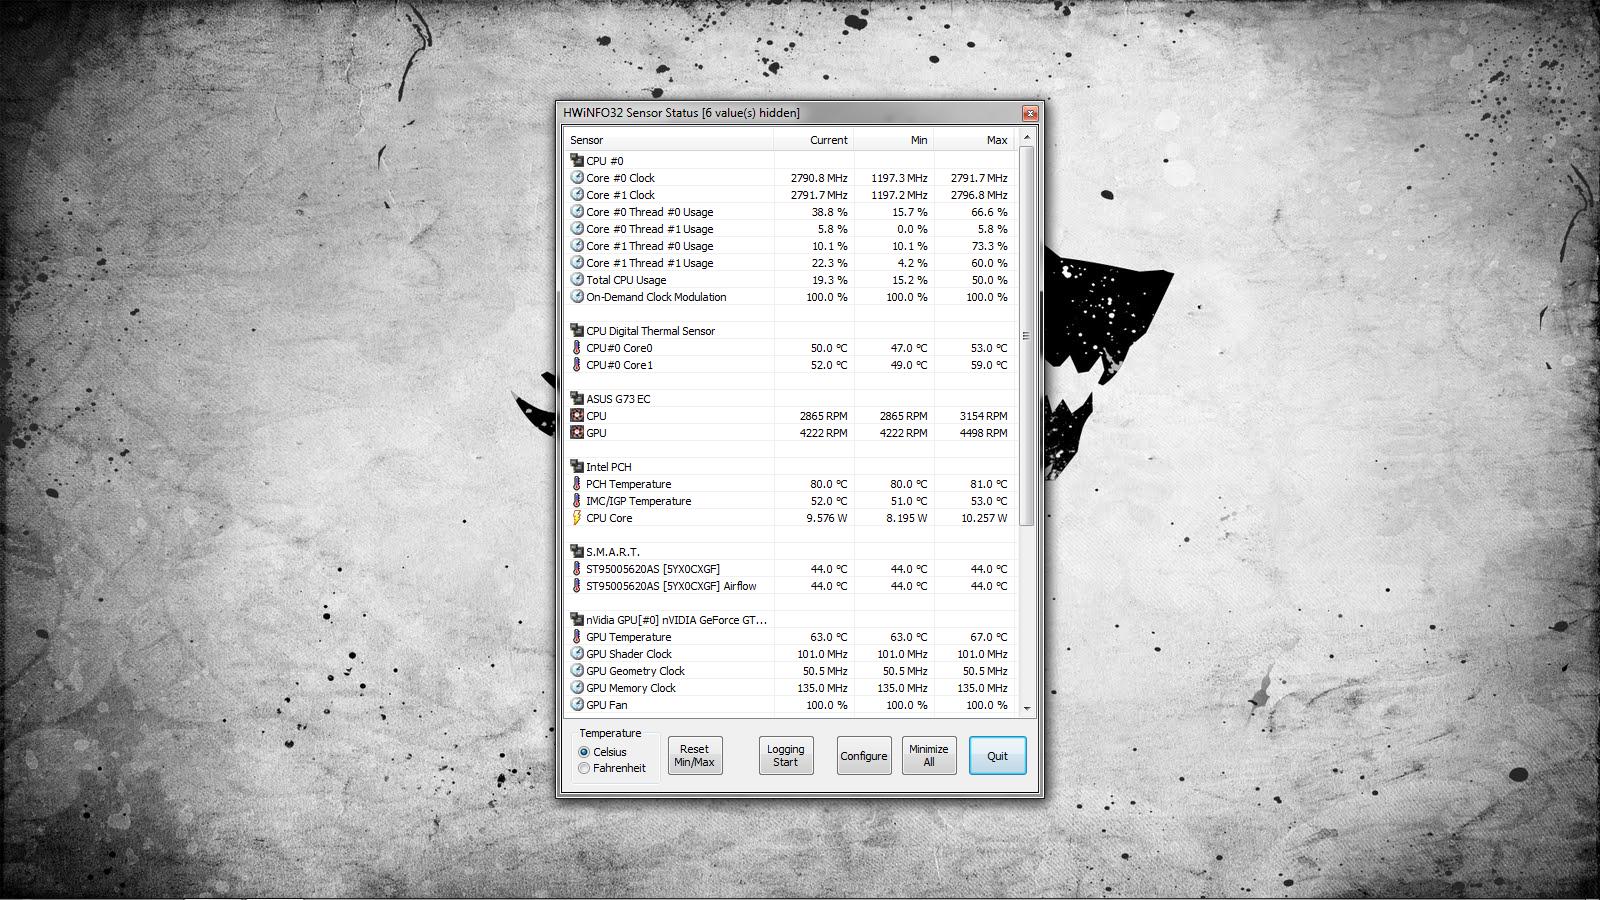The height and width of the screenshot is (900, 1600).
Task: Click the clock icon beside GPU Shader Clock
Action: tap(577, 654)
